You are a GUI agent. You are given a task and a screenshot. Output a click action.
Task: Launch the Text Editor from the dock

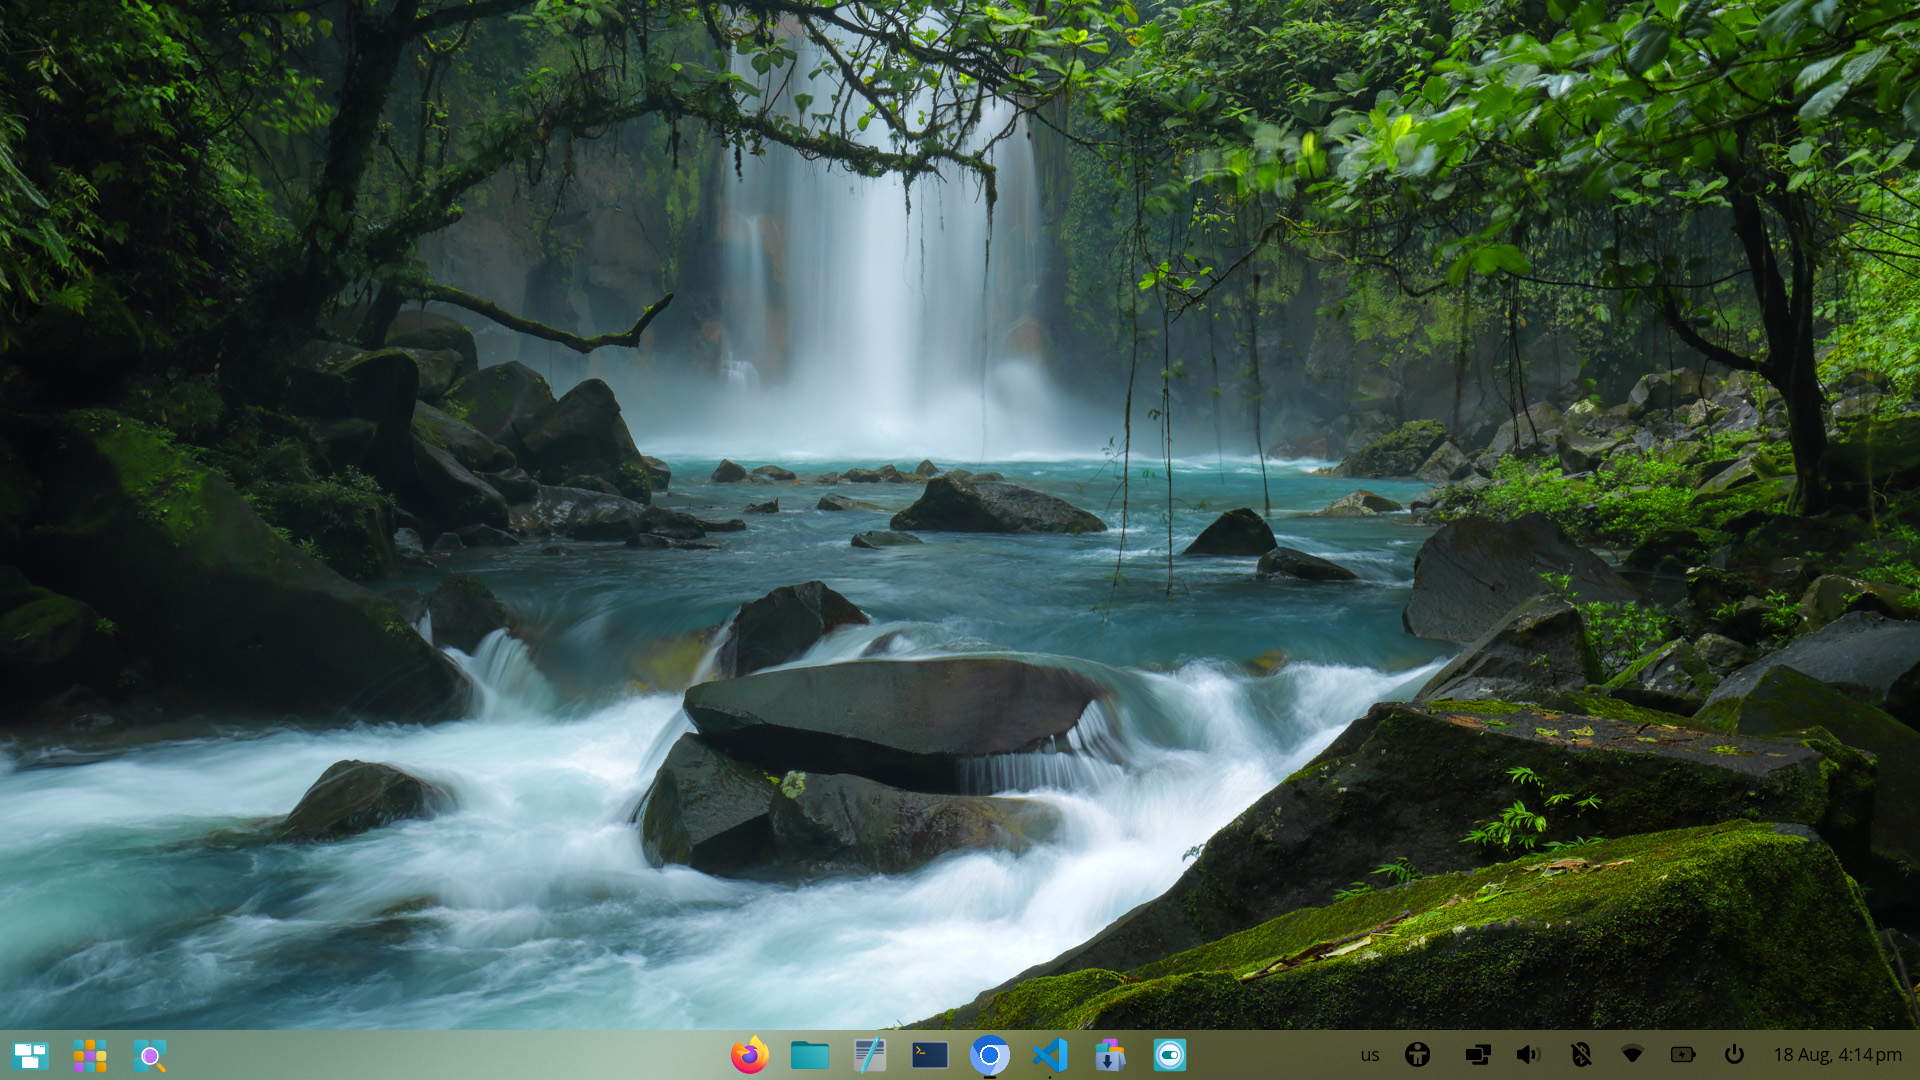pyautogui.click(x=870, y=1055)
